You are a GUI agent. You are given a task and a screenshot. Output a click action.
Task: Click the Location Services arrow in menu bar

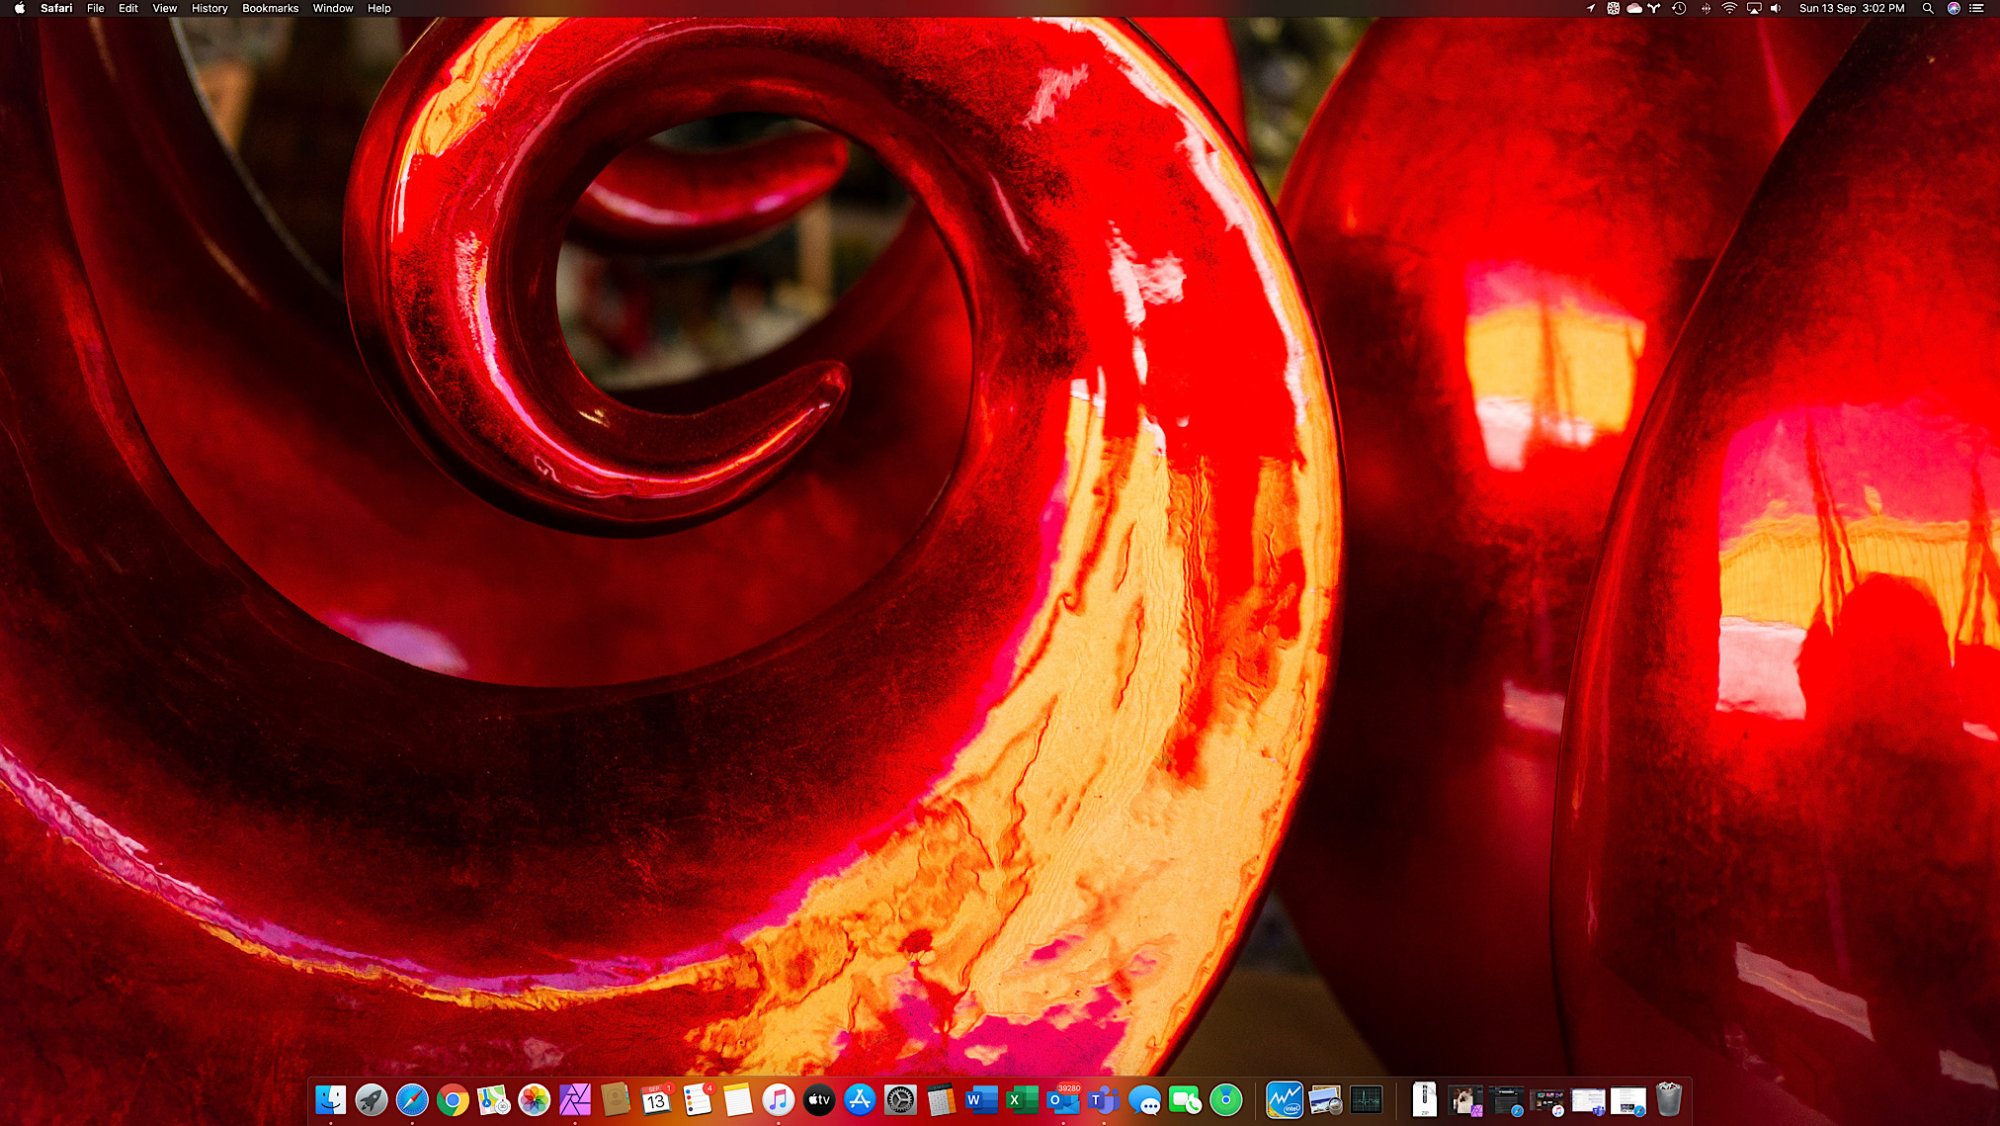(1591, 8)
